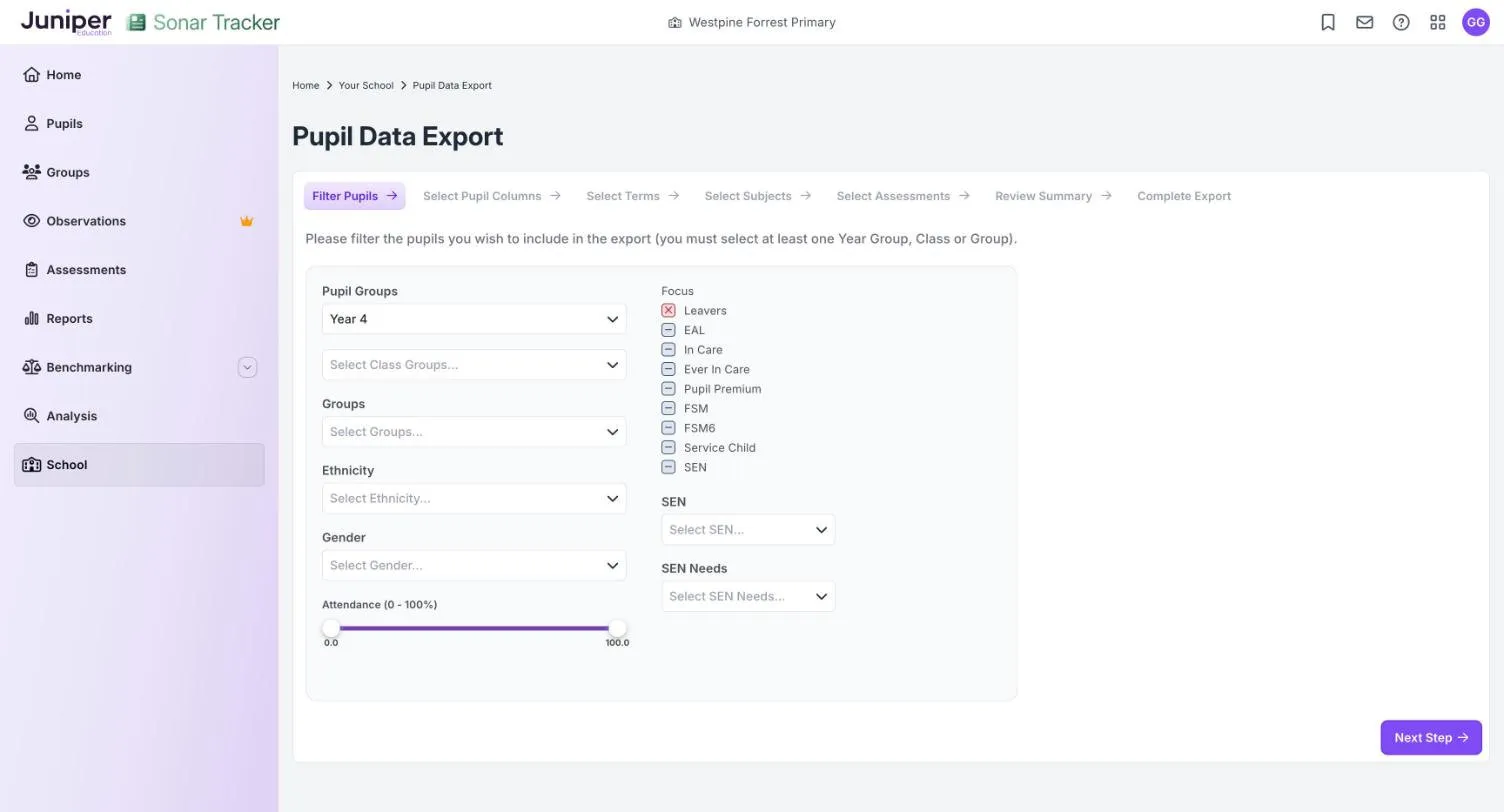Select the Filter Pupils step tab
The width and height of the screenshot is (1504, 812).
[354, 196]
